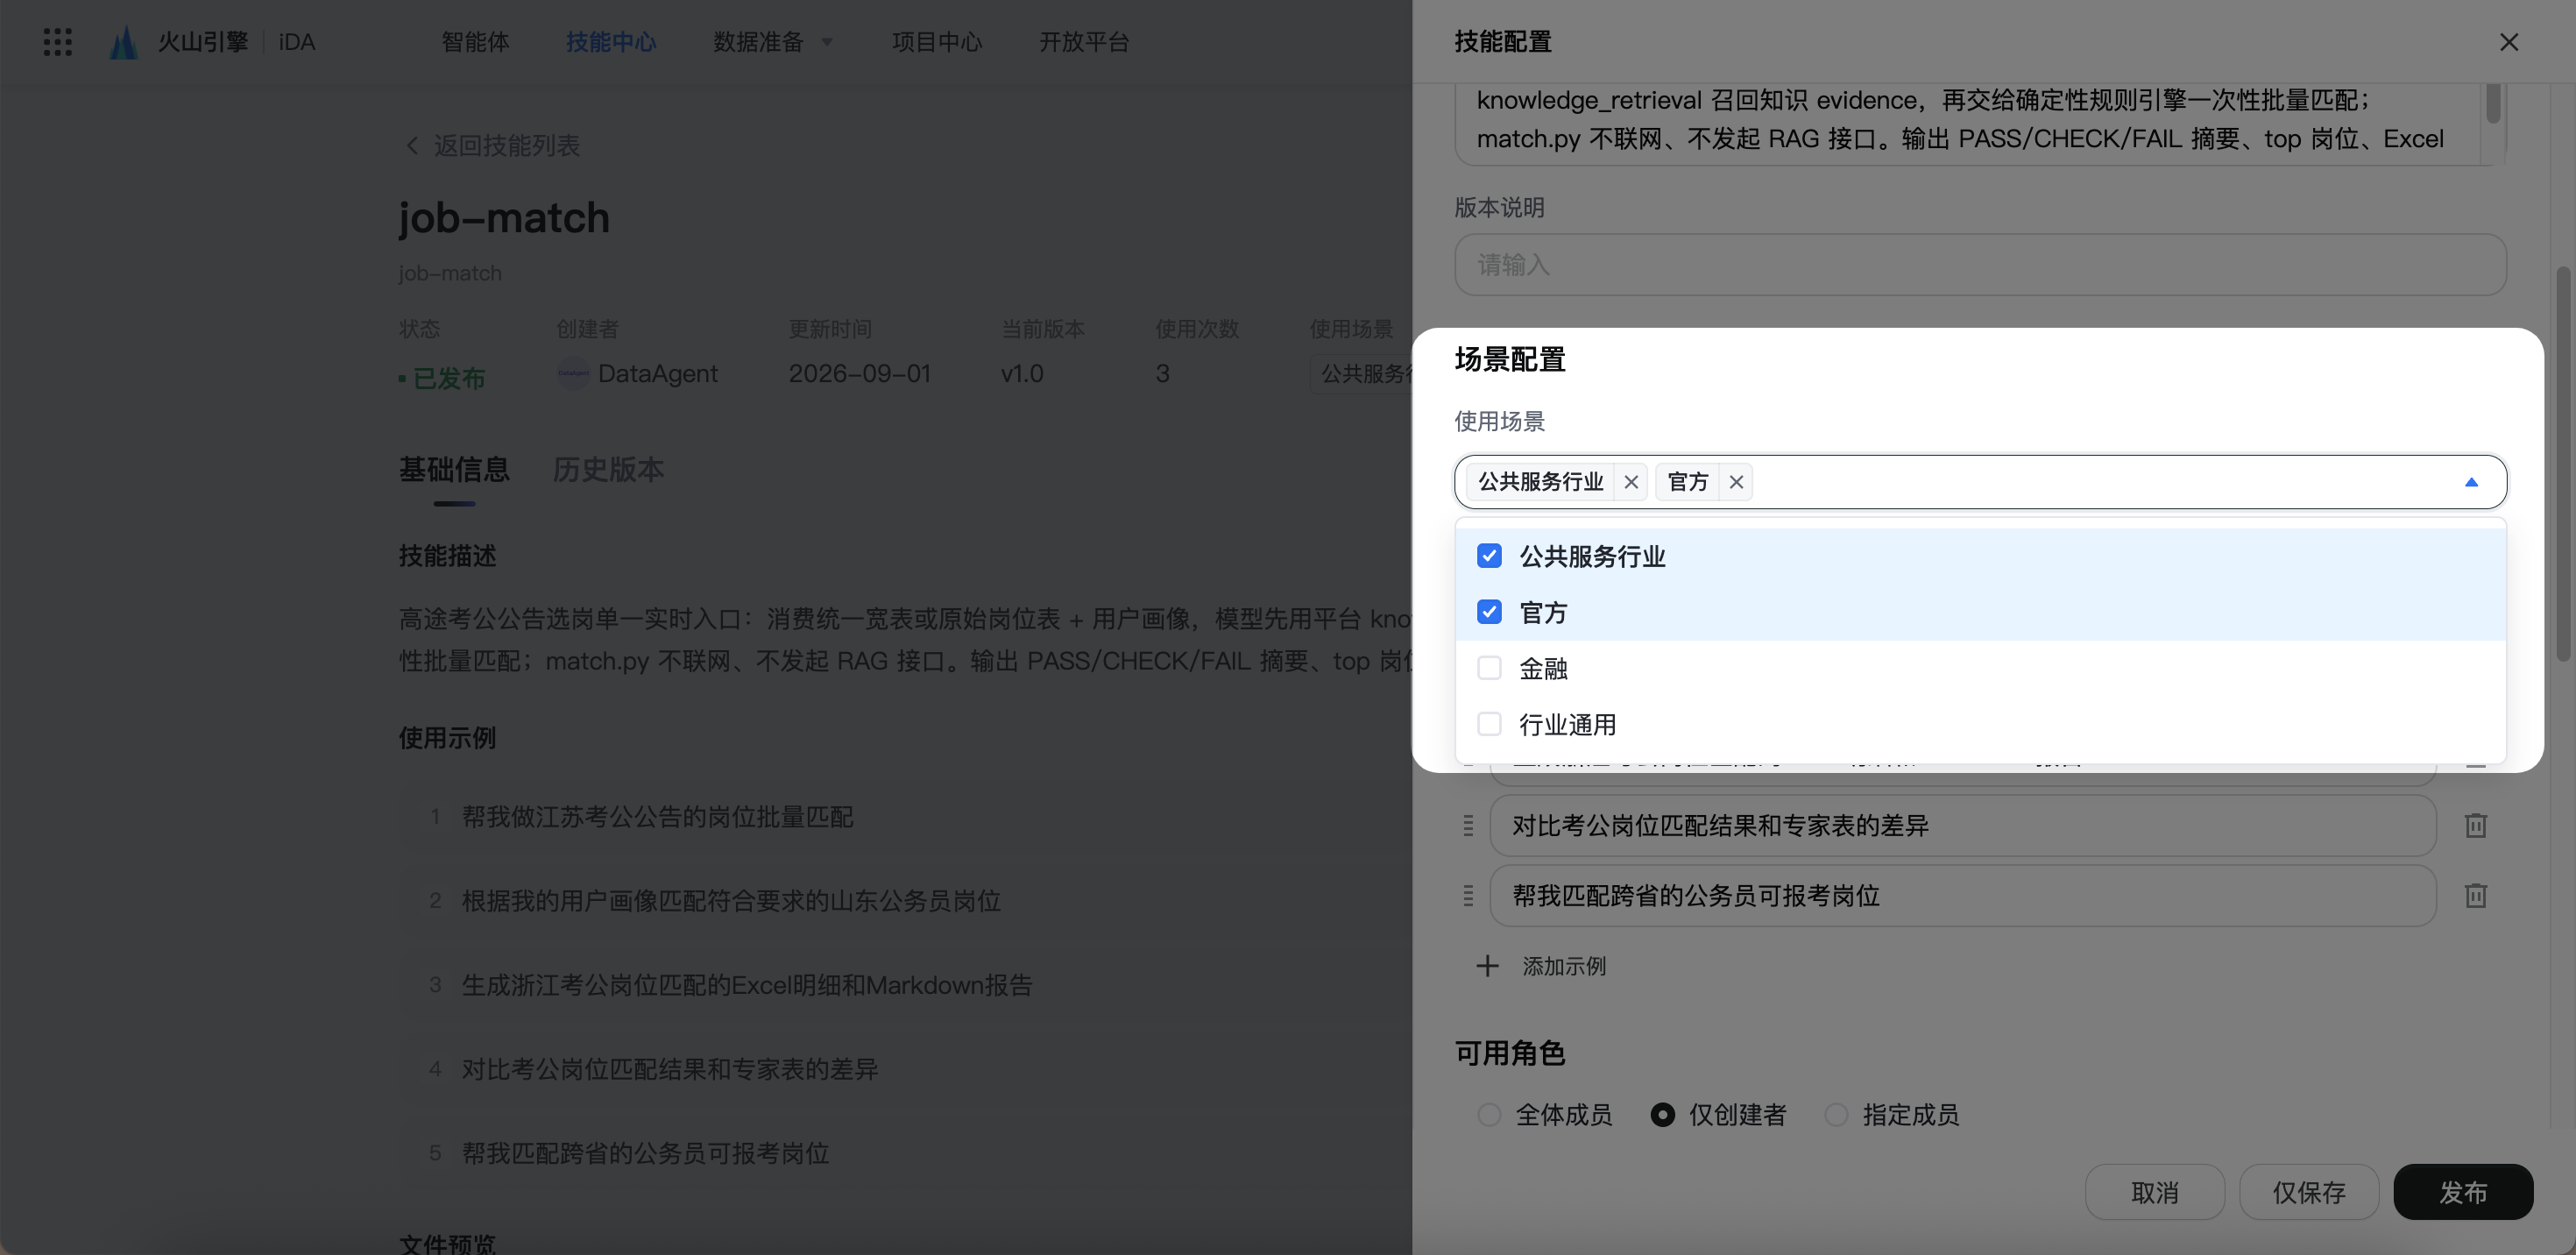The width and height of the screenshot is (2576, 1255).
Task: Open the 技能中心 nav item
Action: click(x=611, y=42)
